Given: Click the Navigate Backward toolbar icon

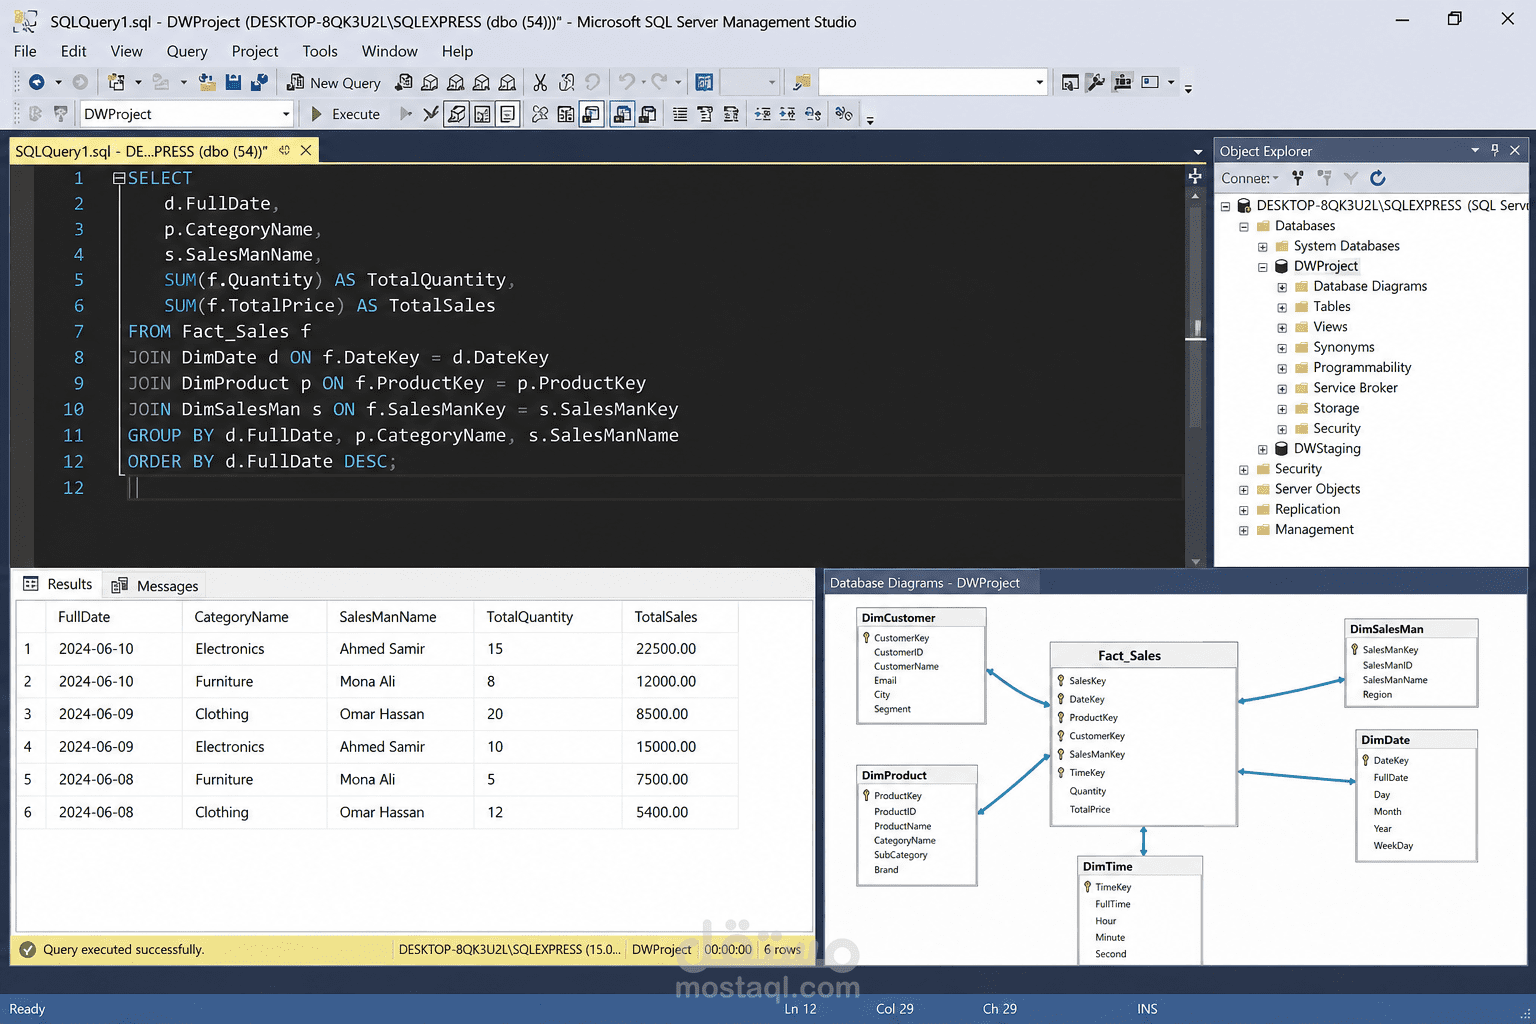Looking at the screenshot, I should [37, 82].
